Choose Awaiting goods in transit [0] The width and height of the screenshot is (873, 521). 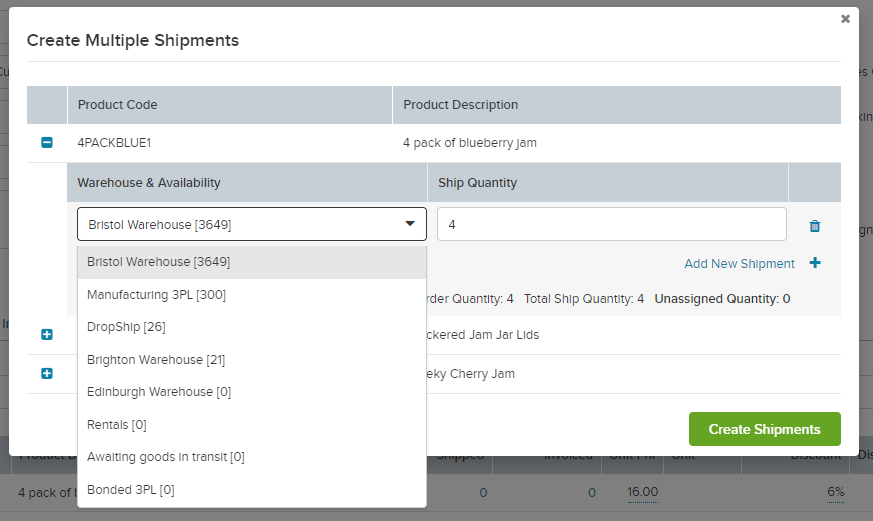click(166, 457)
